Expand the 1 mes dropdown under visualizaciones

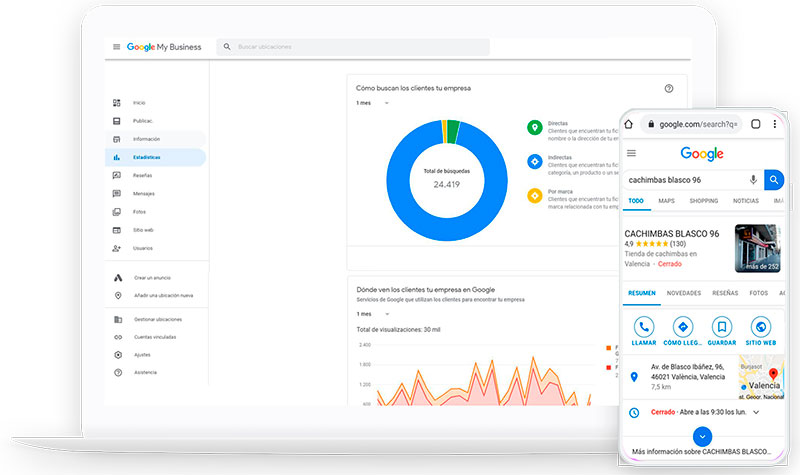373,314
